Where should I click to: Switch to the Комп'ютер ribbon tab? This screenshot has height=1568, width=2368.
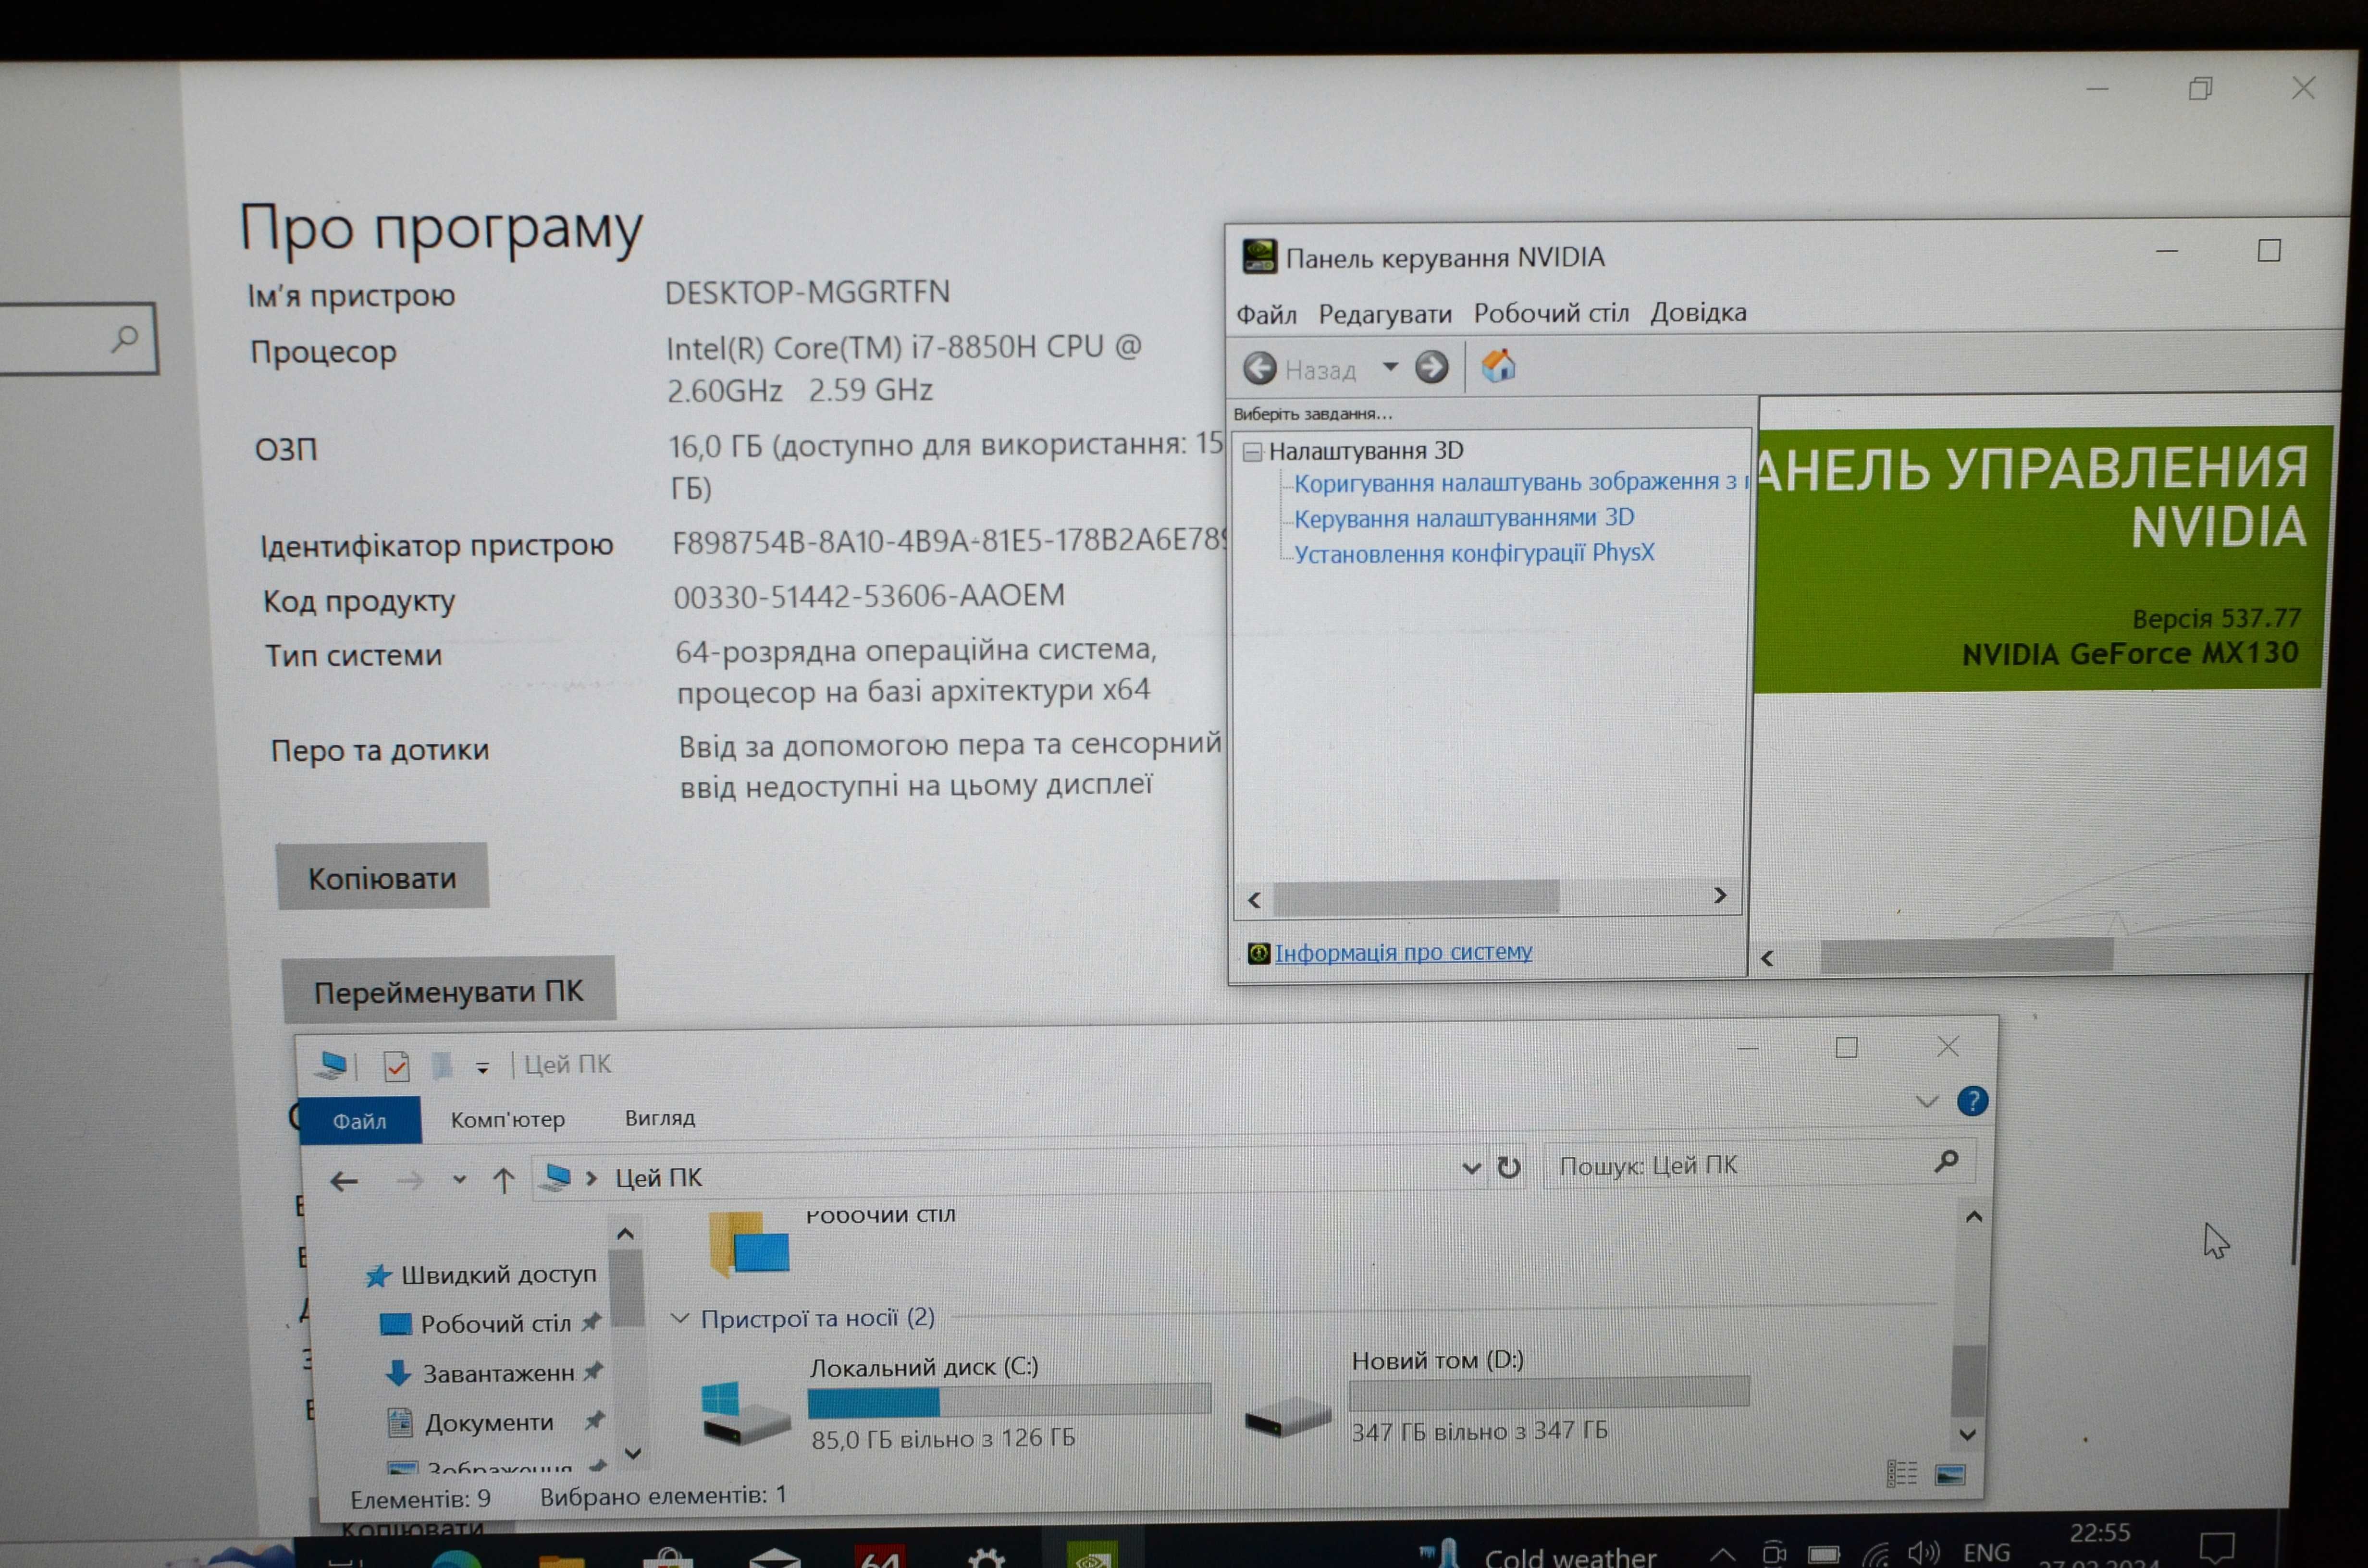pos(508,1120)
